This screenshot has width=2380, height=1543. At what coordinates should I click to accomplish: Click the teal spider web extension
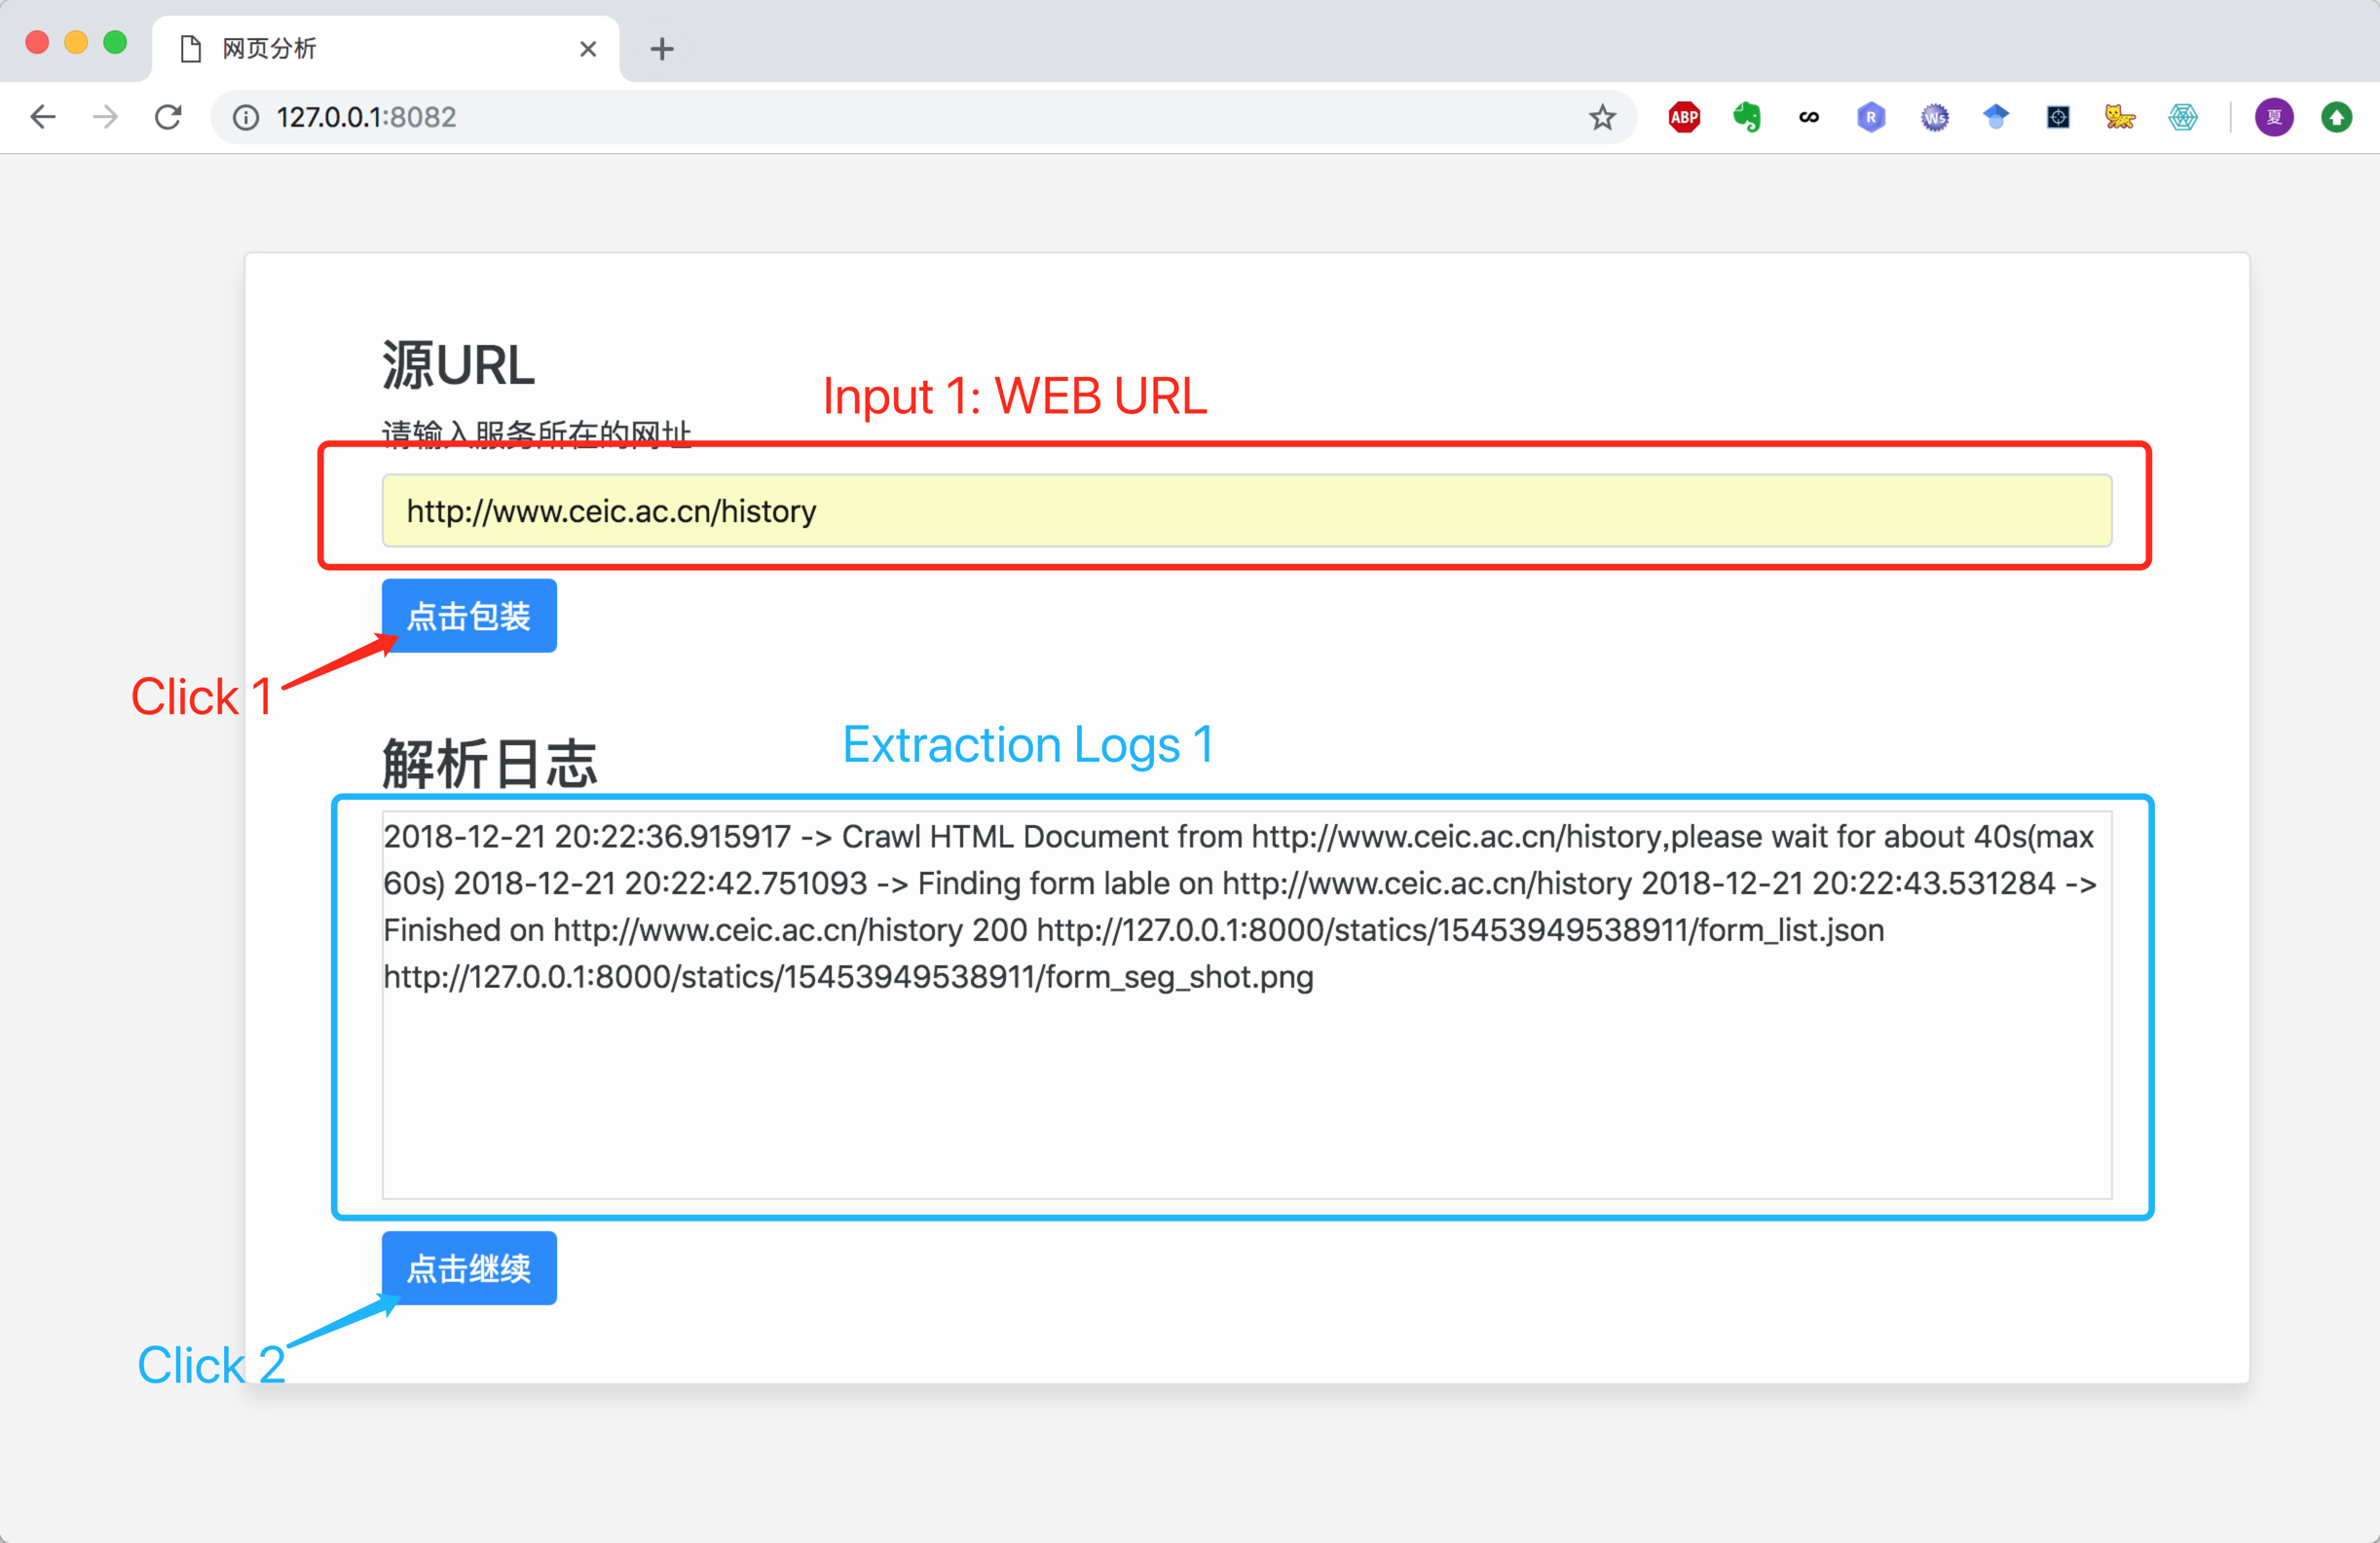pos(2183,118)
